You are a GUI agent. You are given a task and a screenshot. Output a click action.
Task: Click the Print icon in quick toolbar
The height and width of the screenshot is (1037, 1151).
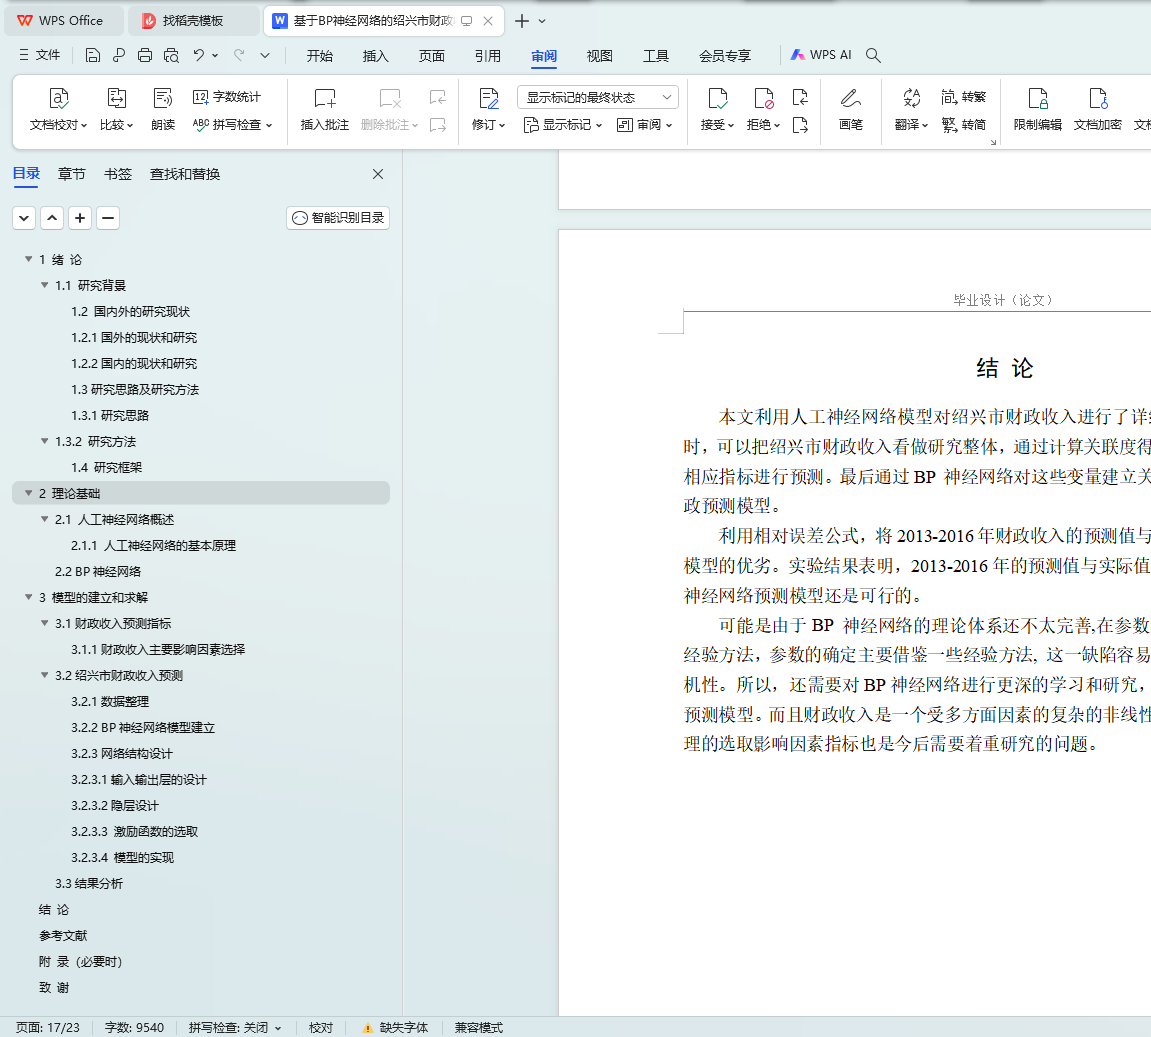click(x=145, y=55)
